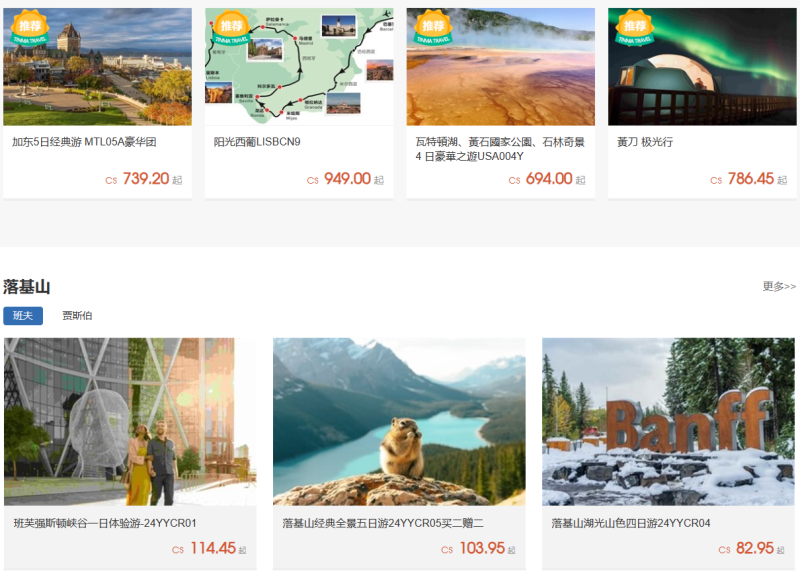Switch to the 贾斯伯 tab

pyautogui.click(x=77, y=316)
